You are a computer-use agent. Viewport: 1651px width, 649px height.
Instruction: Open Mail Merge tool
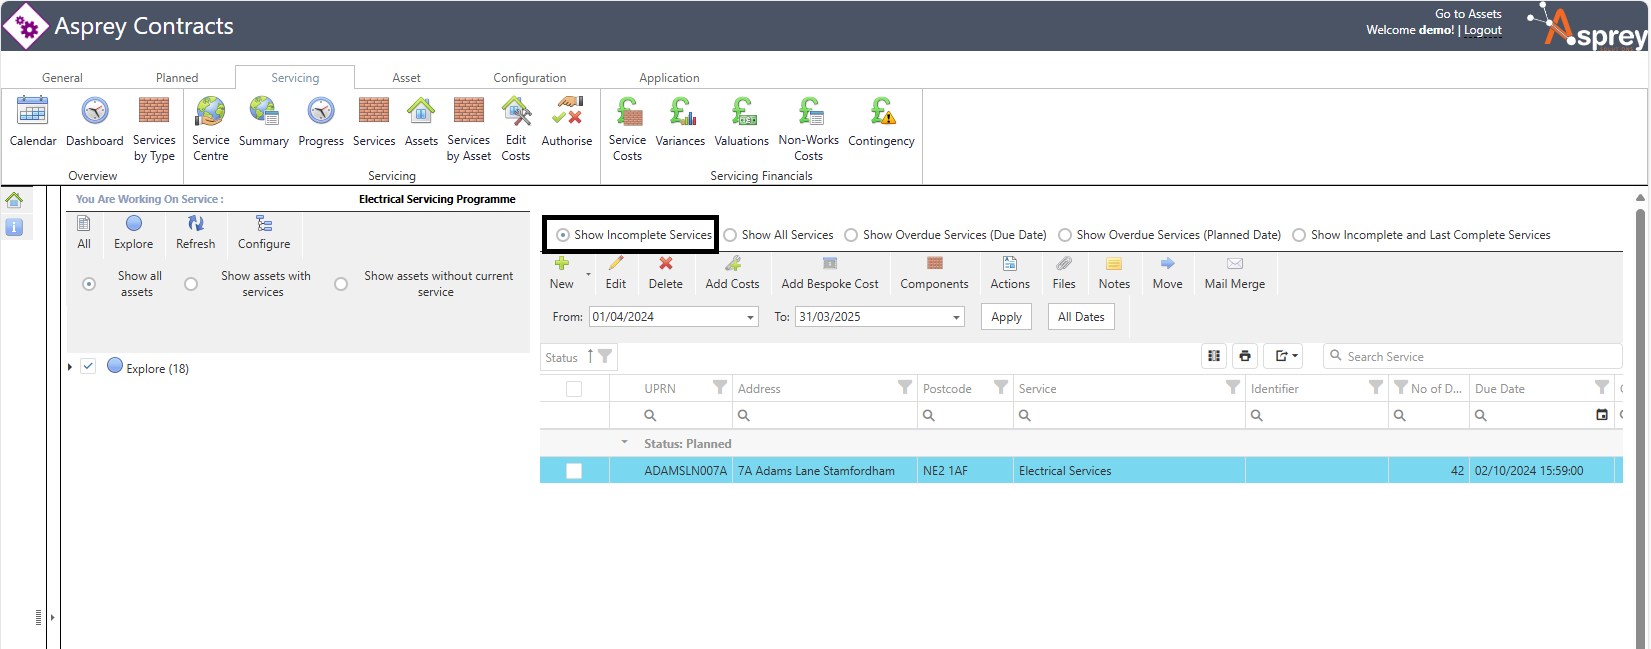[1234, 272]
